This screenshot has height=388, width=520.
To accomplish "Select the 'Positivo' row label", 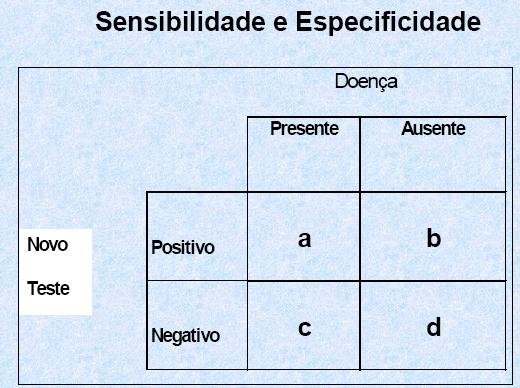I will [183, 248].
